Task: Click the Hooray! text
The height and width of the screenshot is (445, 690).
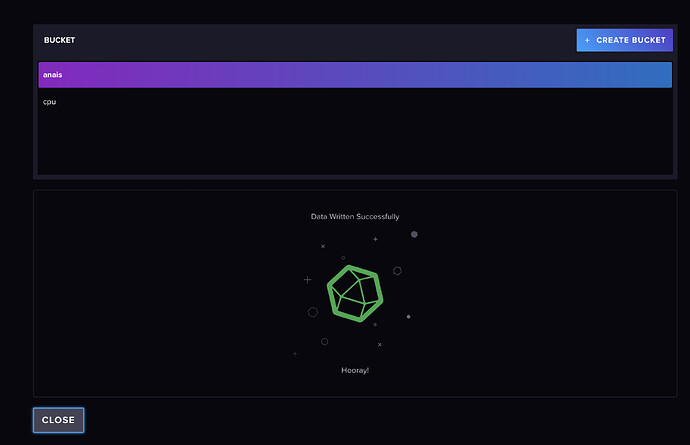Action: [x=355, y=370]
